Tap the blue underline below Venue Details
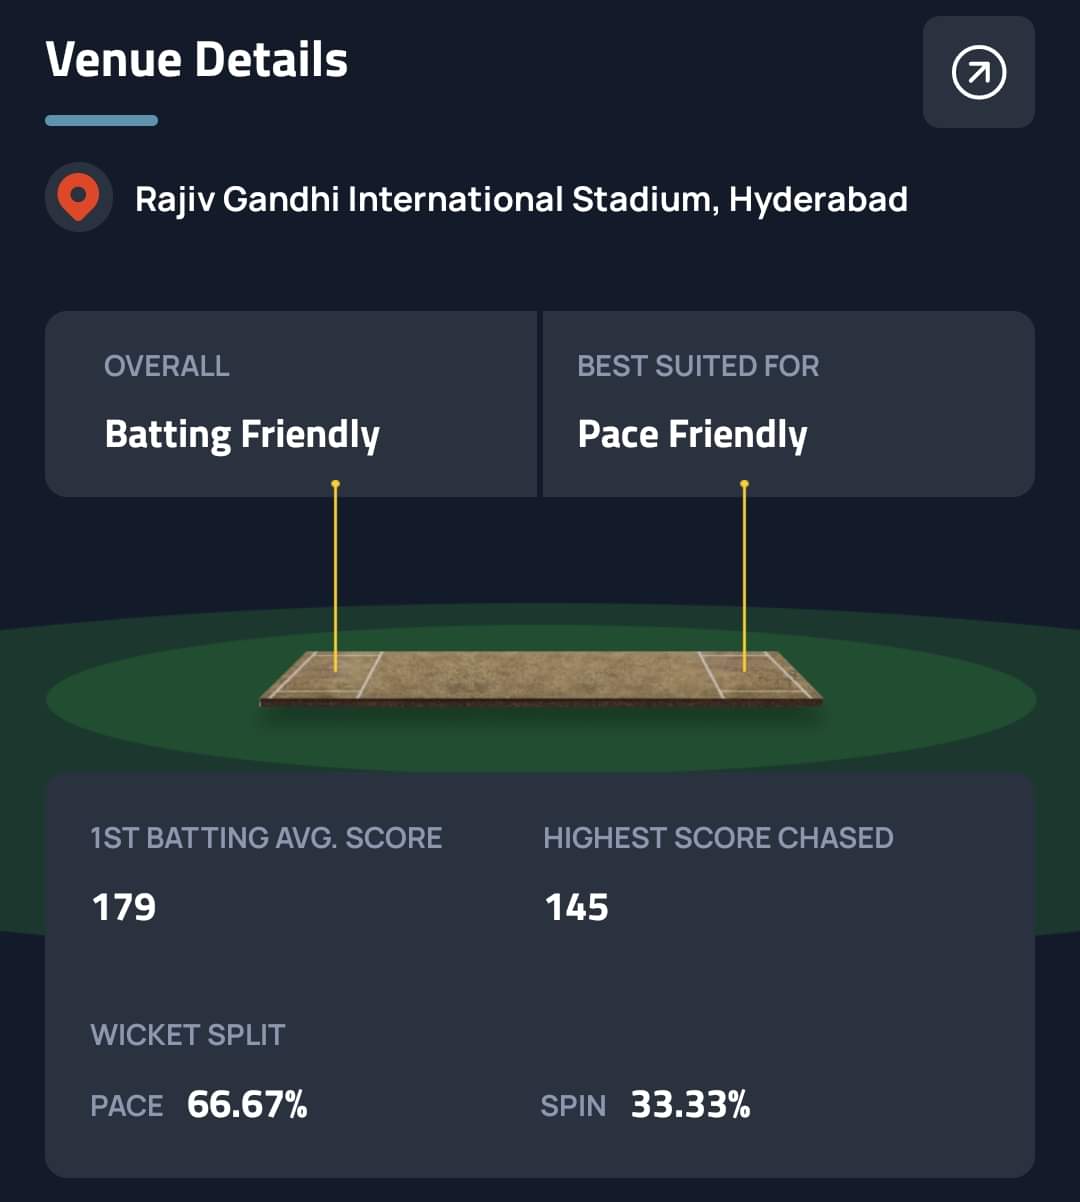The height and width of the screenshot is (1202, 1080). (101, 121)
